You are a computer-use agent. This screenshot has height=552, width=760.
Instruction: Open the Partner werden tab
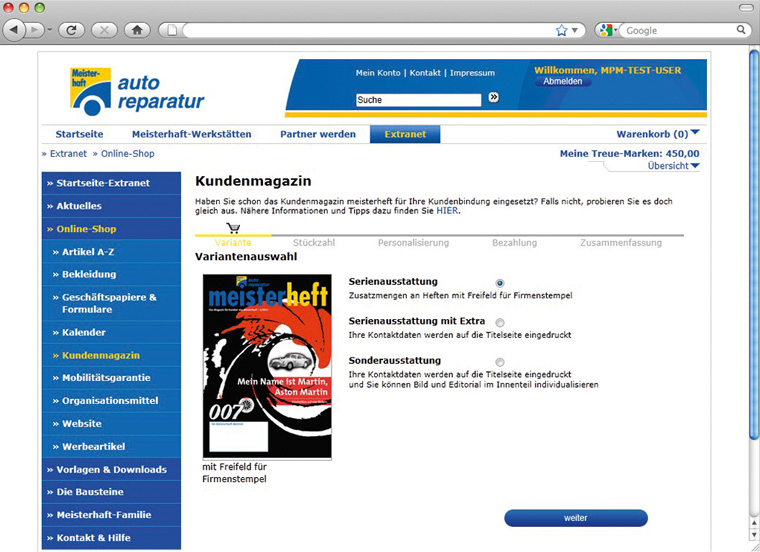[317, 134]
